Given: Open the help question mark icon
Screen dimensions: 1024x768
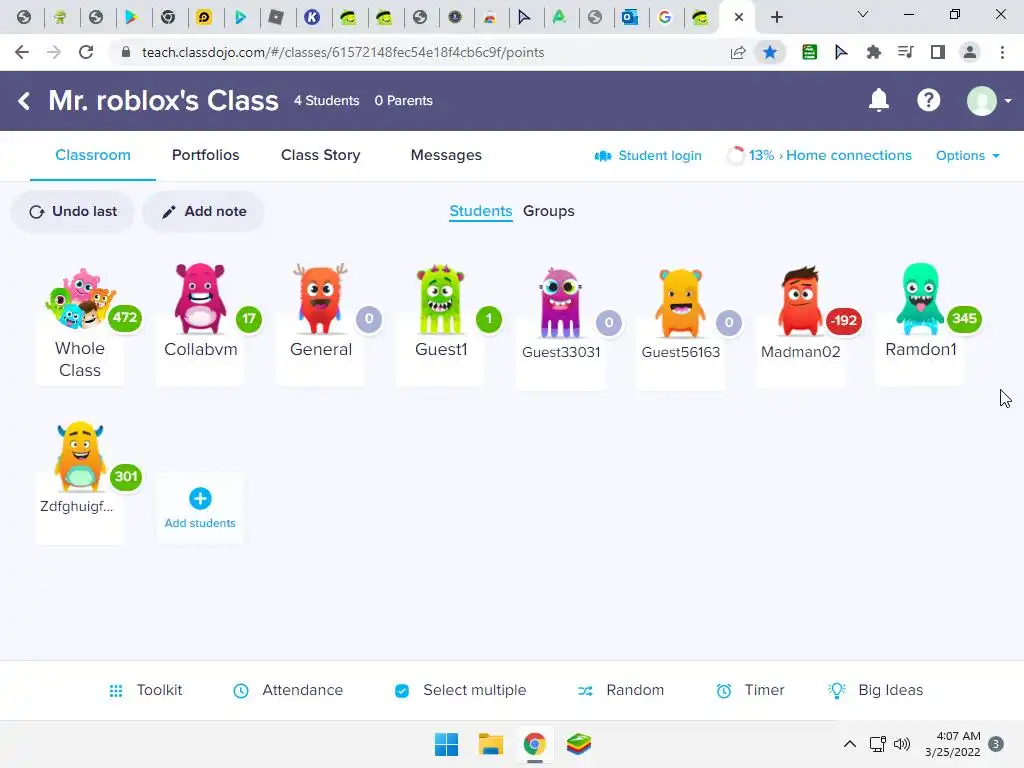Looking at the screenshot, I should [x=928, y=101].
